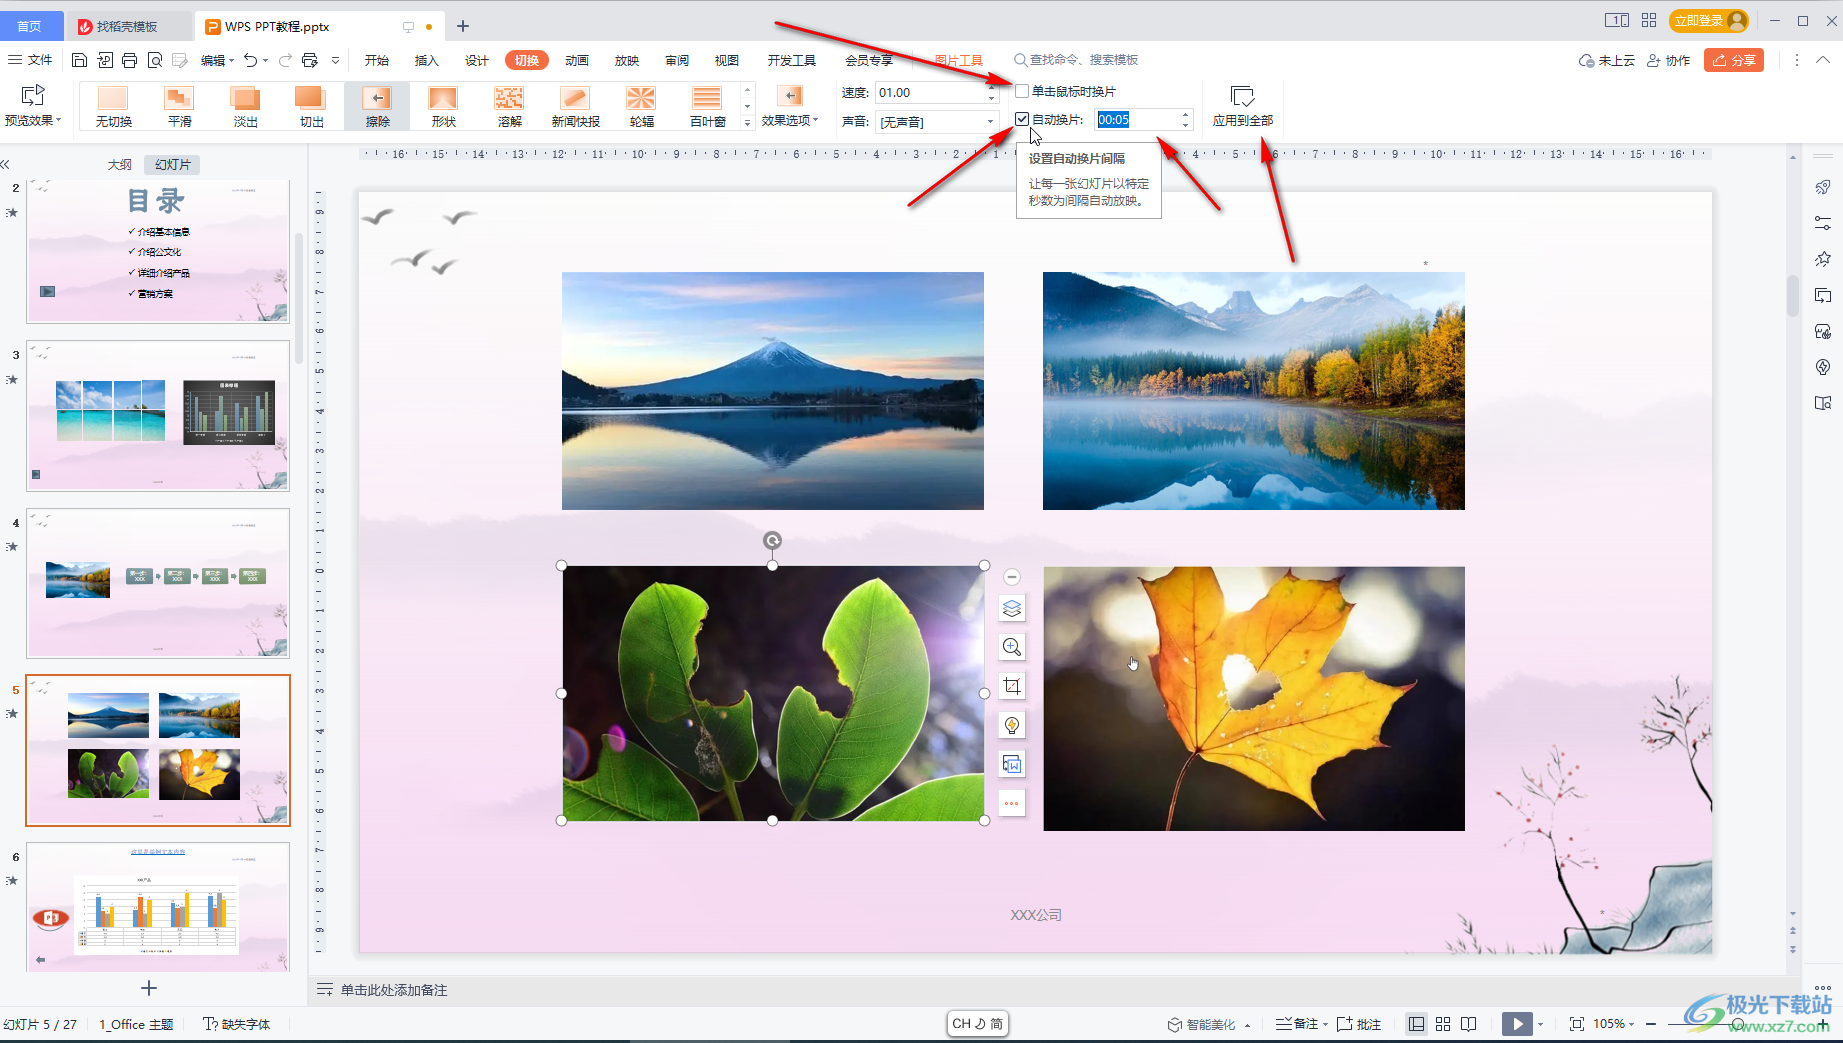Click the 速度 speed input field
This screenshot has height=1043, width=1843.
coord(931,92)
